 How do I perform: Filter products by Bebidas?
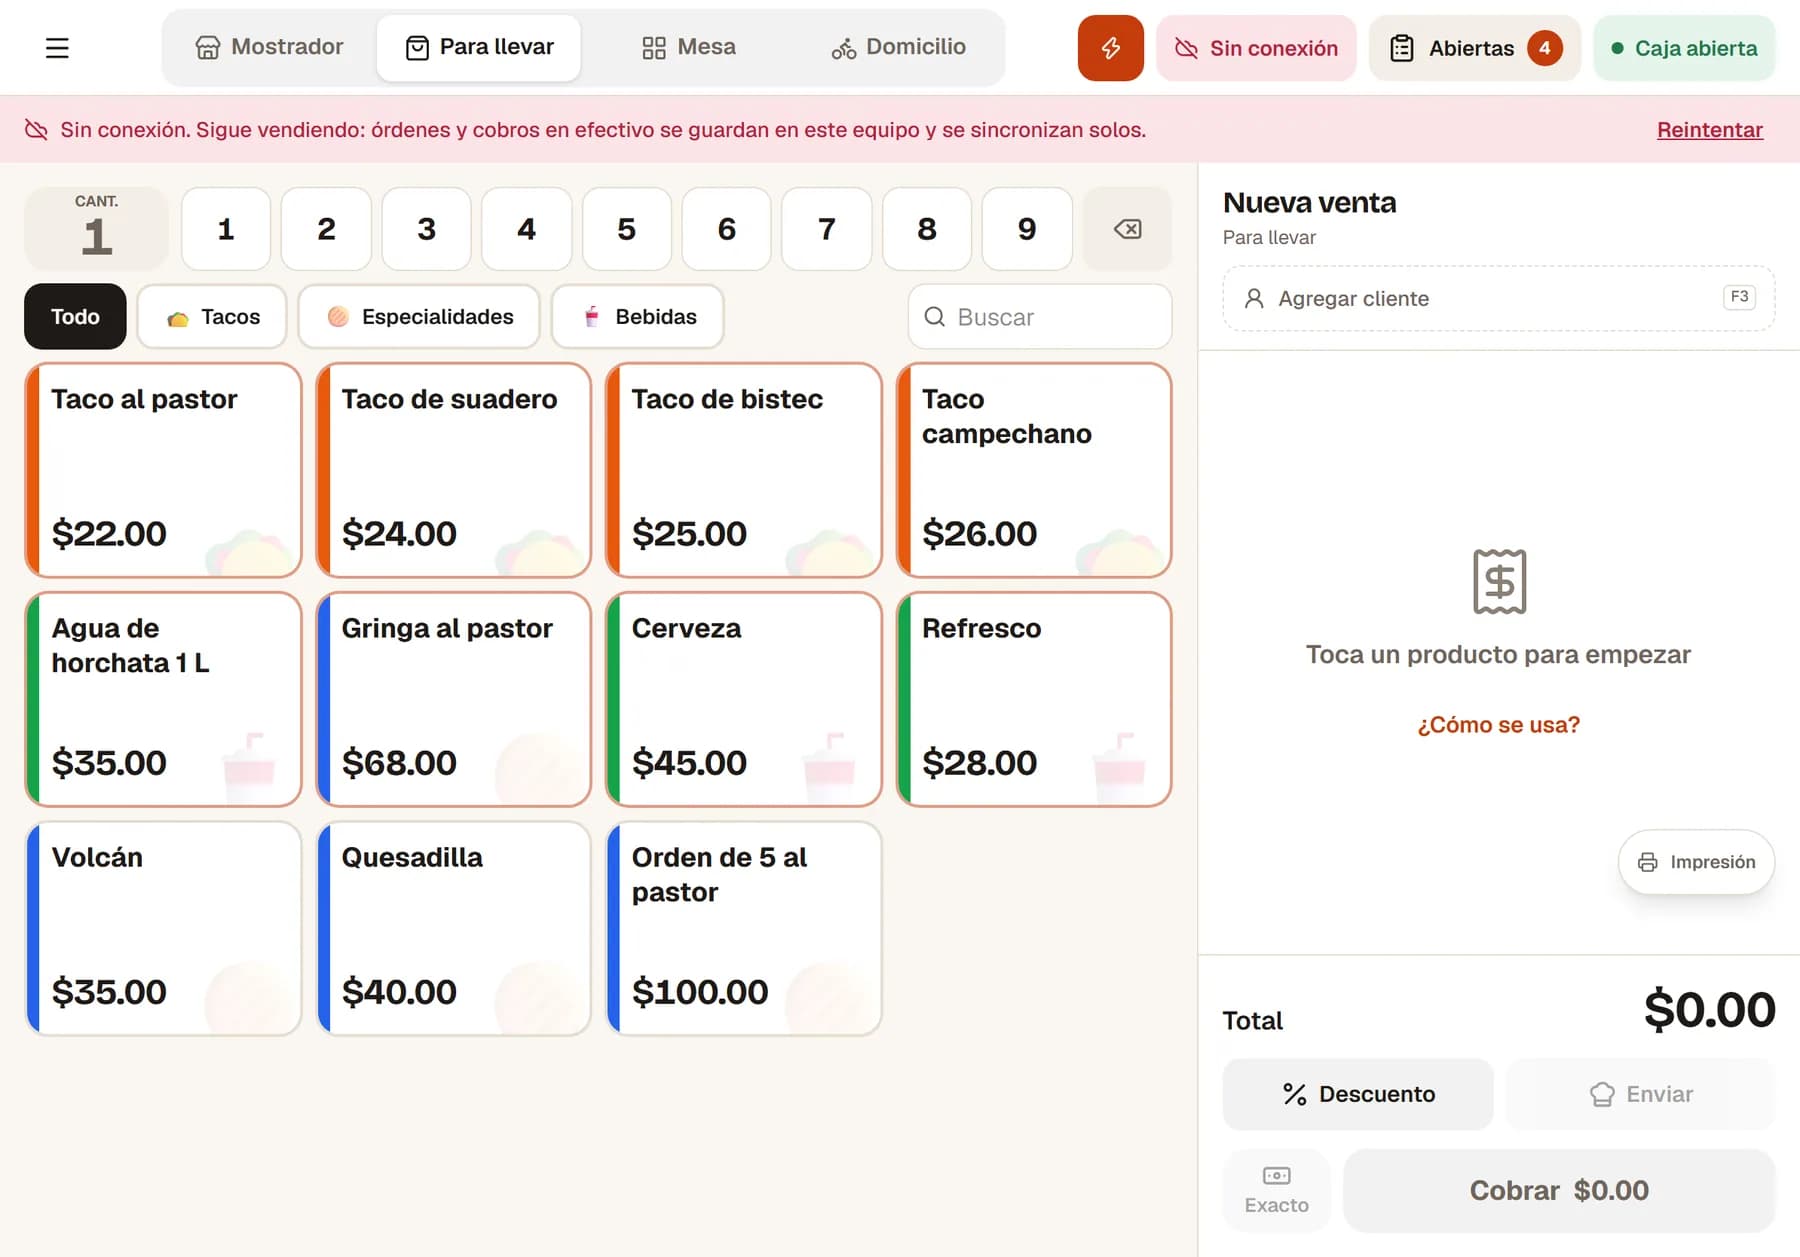pyautogui.click(x=638, y=317)
